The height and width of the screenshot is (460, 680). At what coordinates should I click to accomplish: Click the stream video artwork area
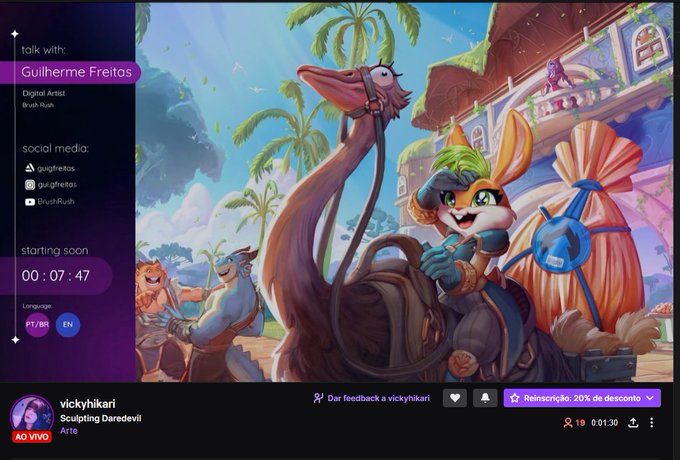pyautogui.click(x=404, y=192)
